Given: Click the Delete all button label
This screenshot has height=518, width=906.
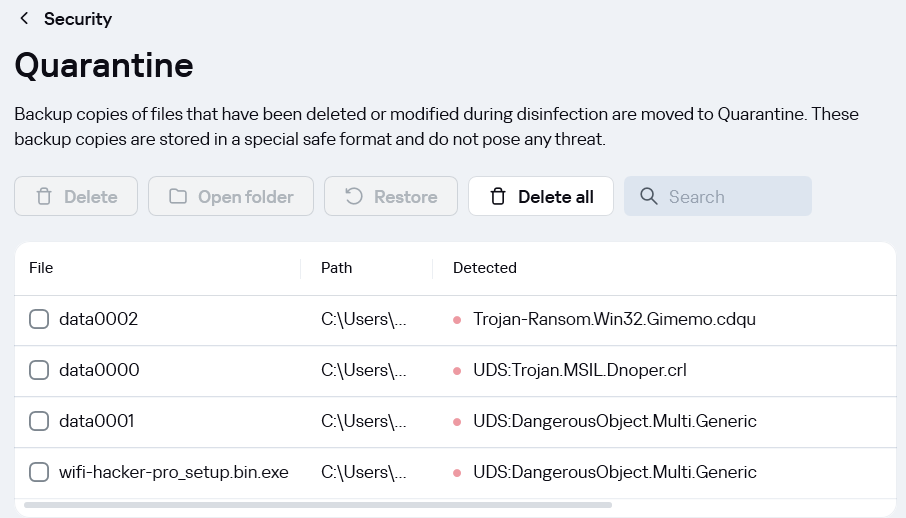Looking at the screenshot, I should pyautogui.click(x=556, y=197).
